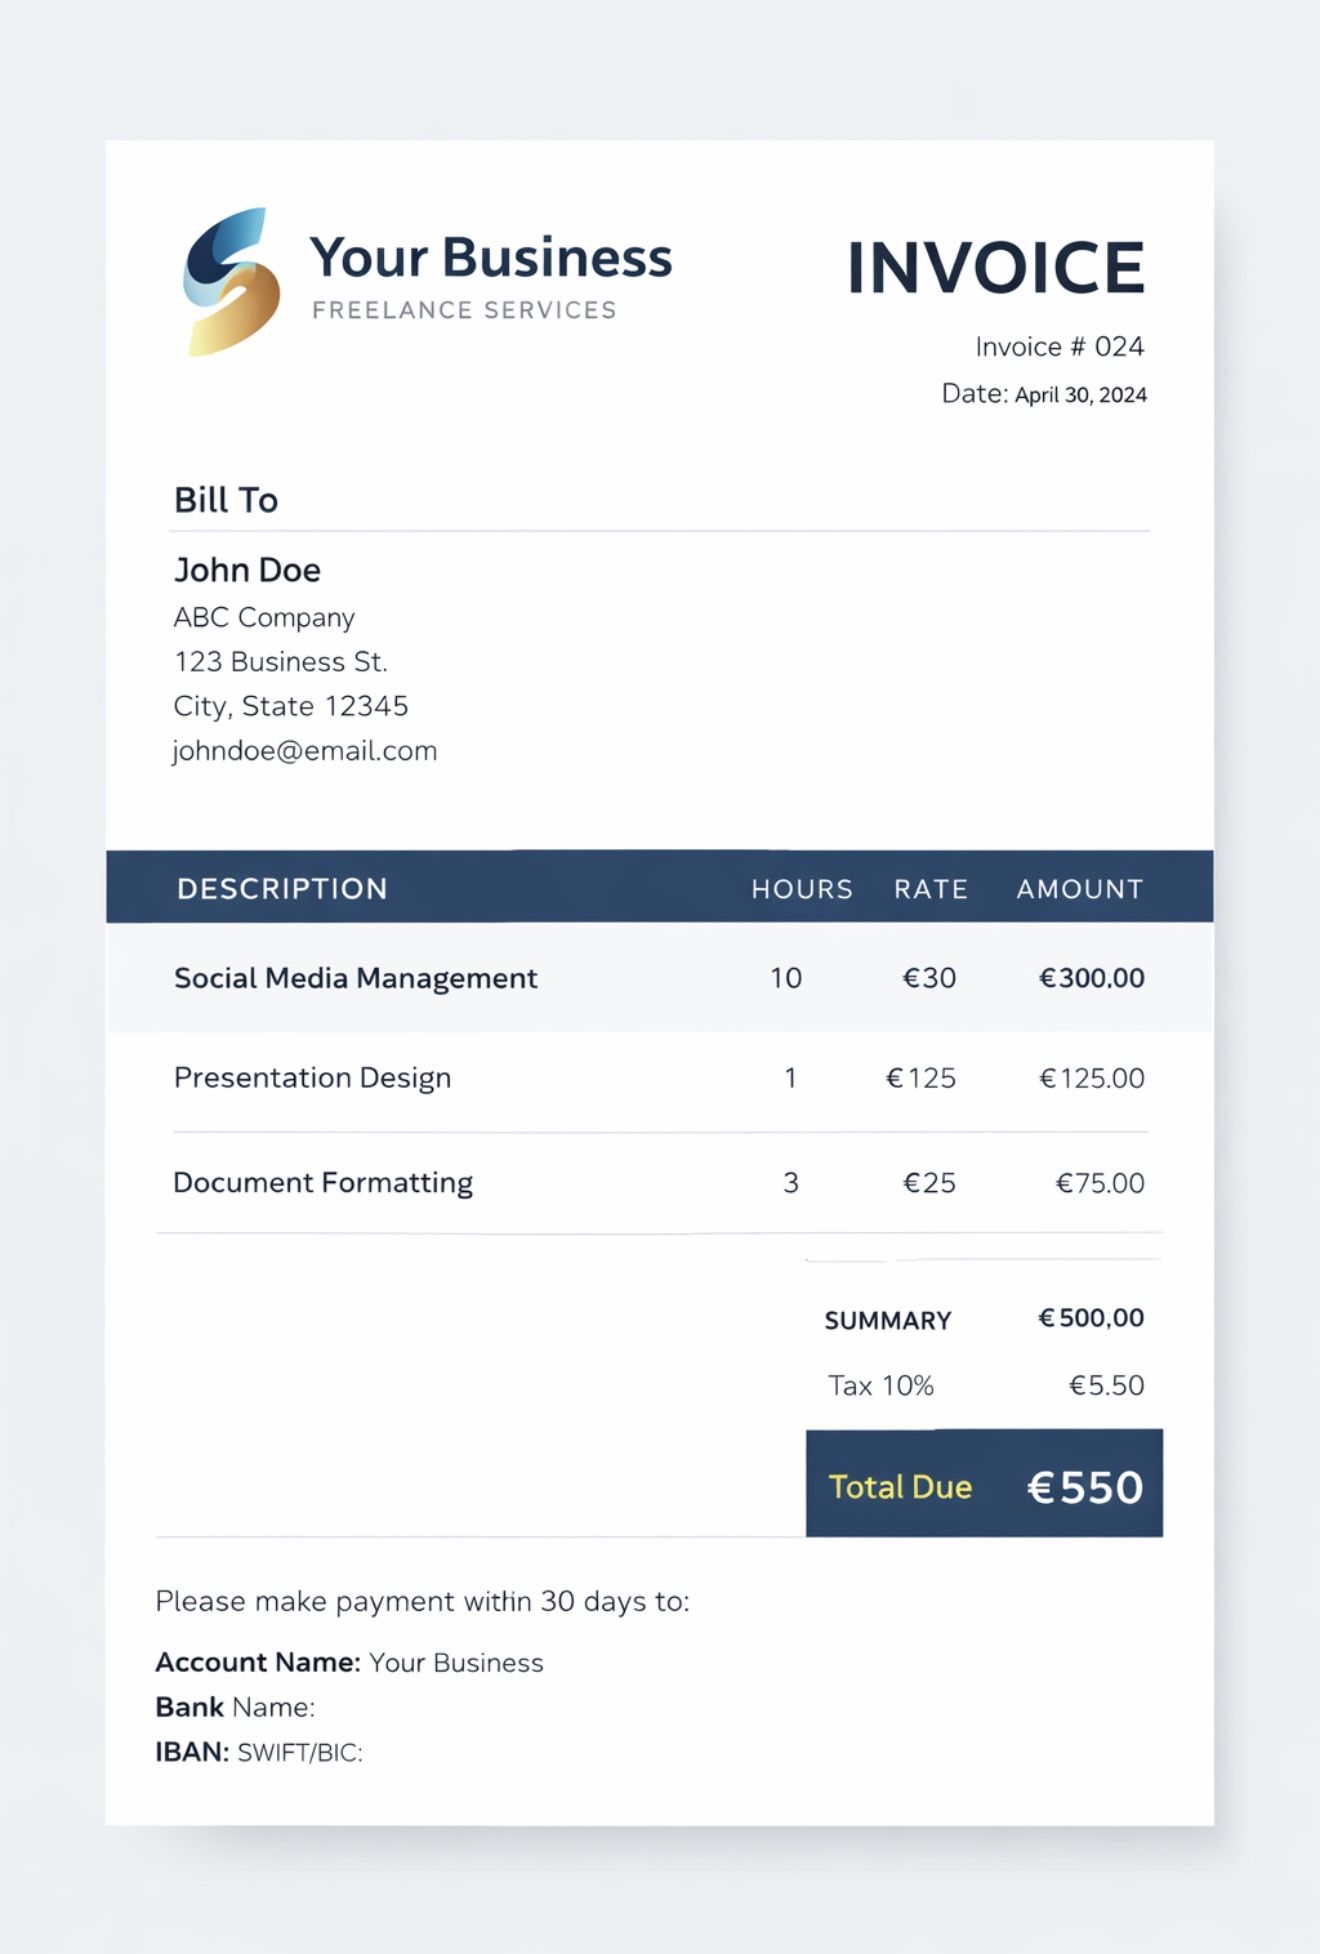Viewport: 1320px width, 1954px height.
Task: Click the INVOICE title heading
Action: tap(995, 268)
